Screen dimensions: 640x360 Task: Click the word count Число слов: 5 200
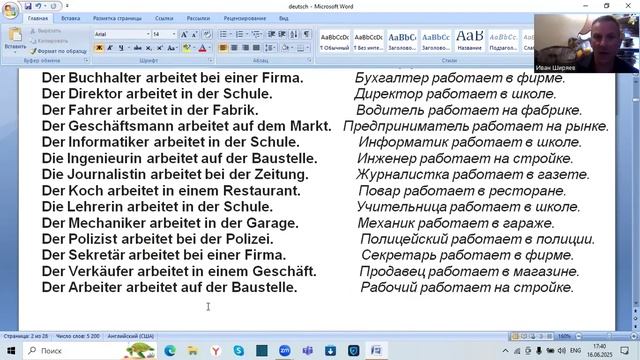(x=78, y=336)
